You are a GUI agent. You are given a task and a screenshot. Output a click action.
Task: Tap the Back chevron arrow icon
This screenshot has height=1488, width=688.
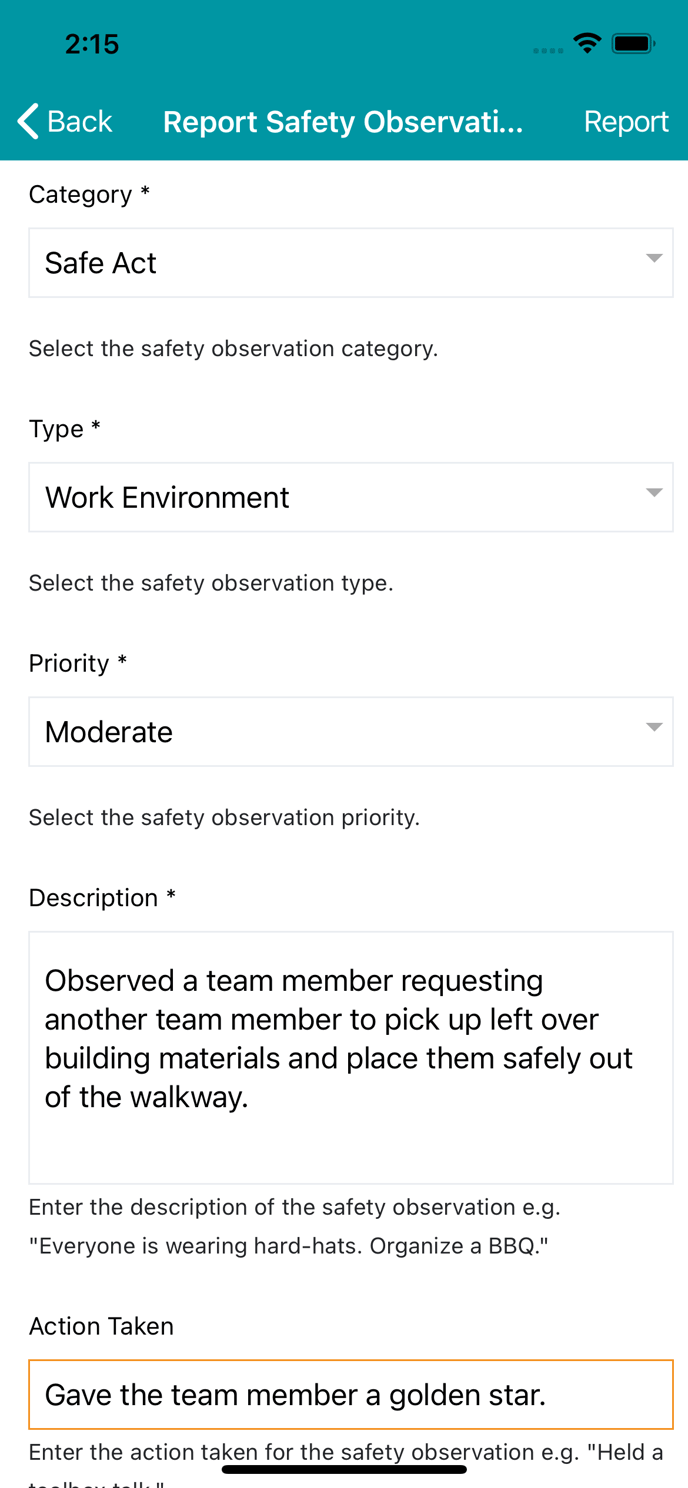click(28, 121)
